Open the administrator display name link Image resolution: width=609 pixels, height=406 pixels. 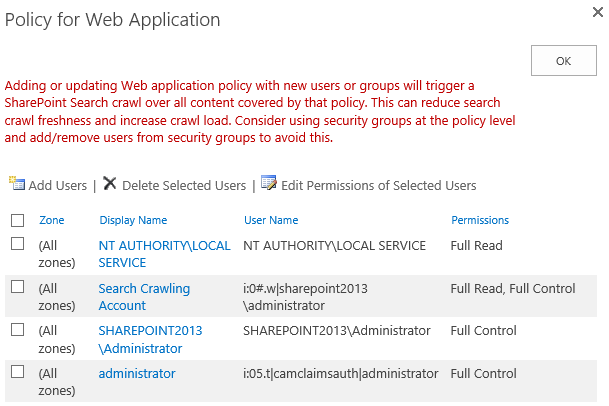click(x=137, y=373)
